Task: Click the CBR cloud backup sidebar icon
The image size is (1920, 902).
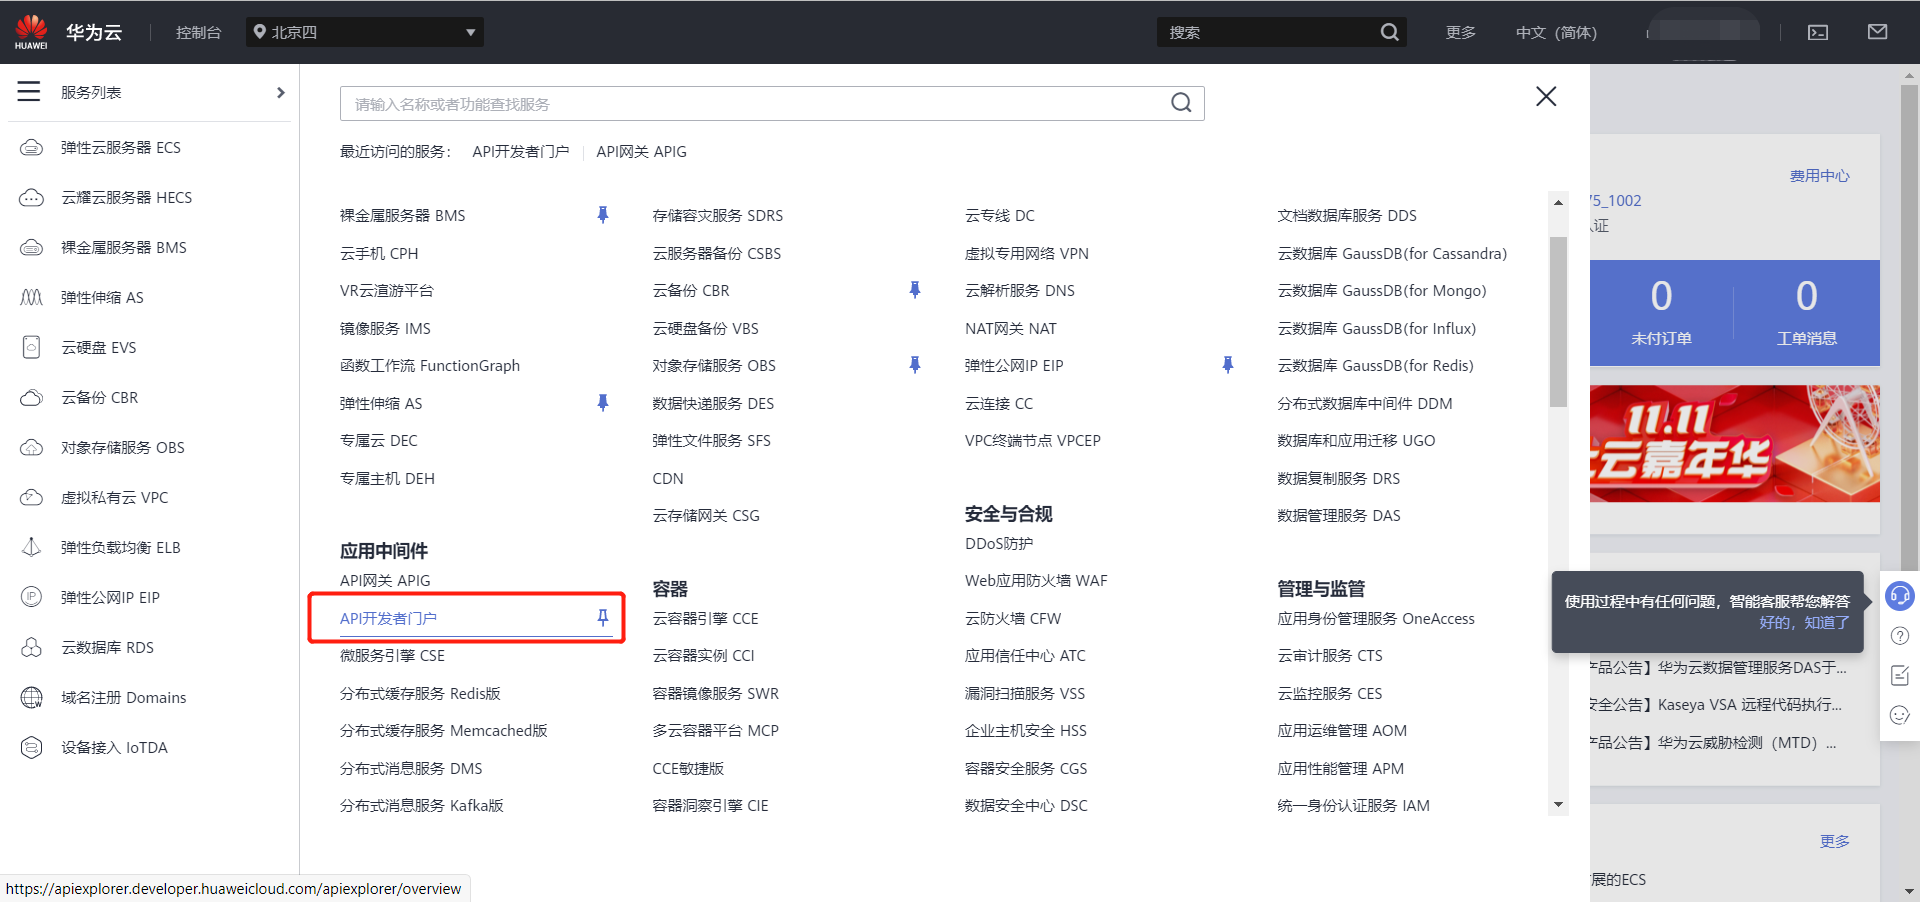Action: point(32,398)
